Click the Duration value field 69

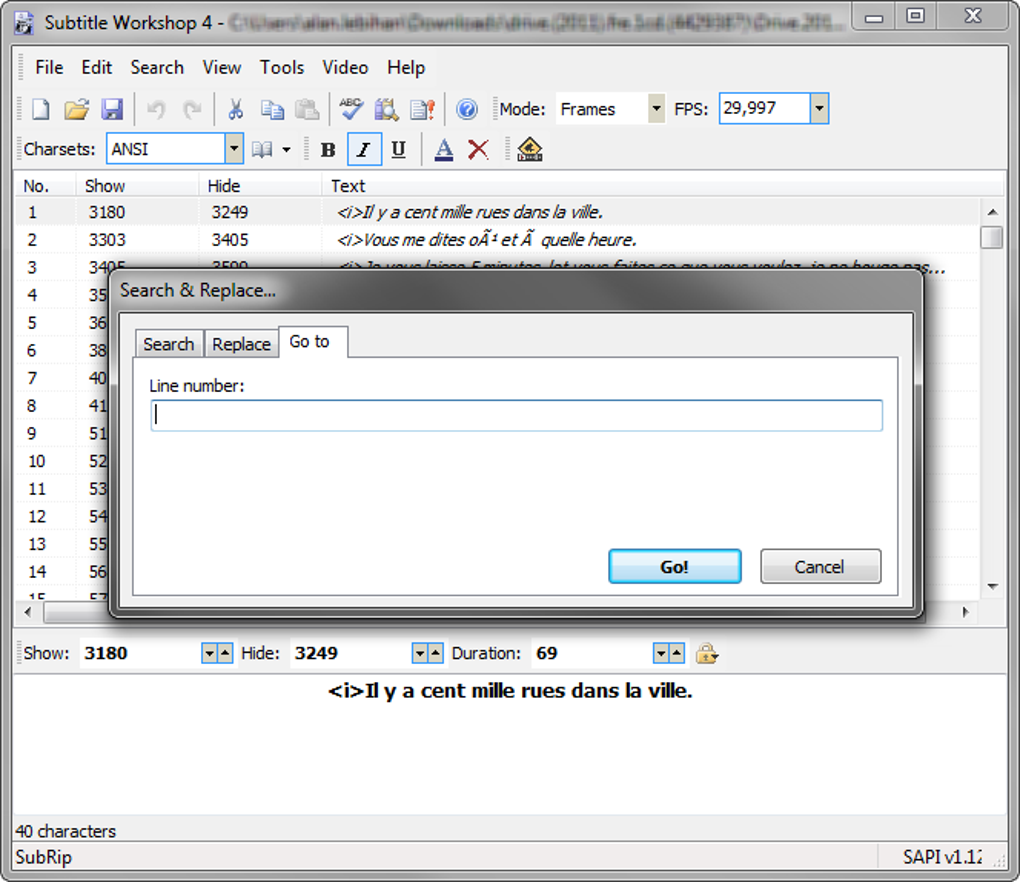coord(592,653)
